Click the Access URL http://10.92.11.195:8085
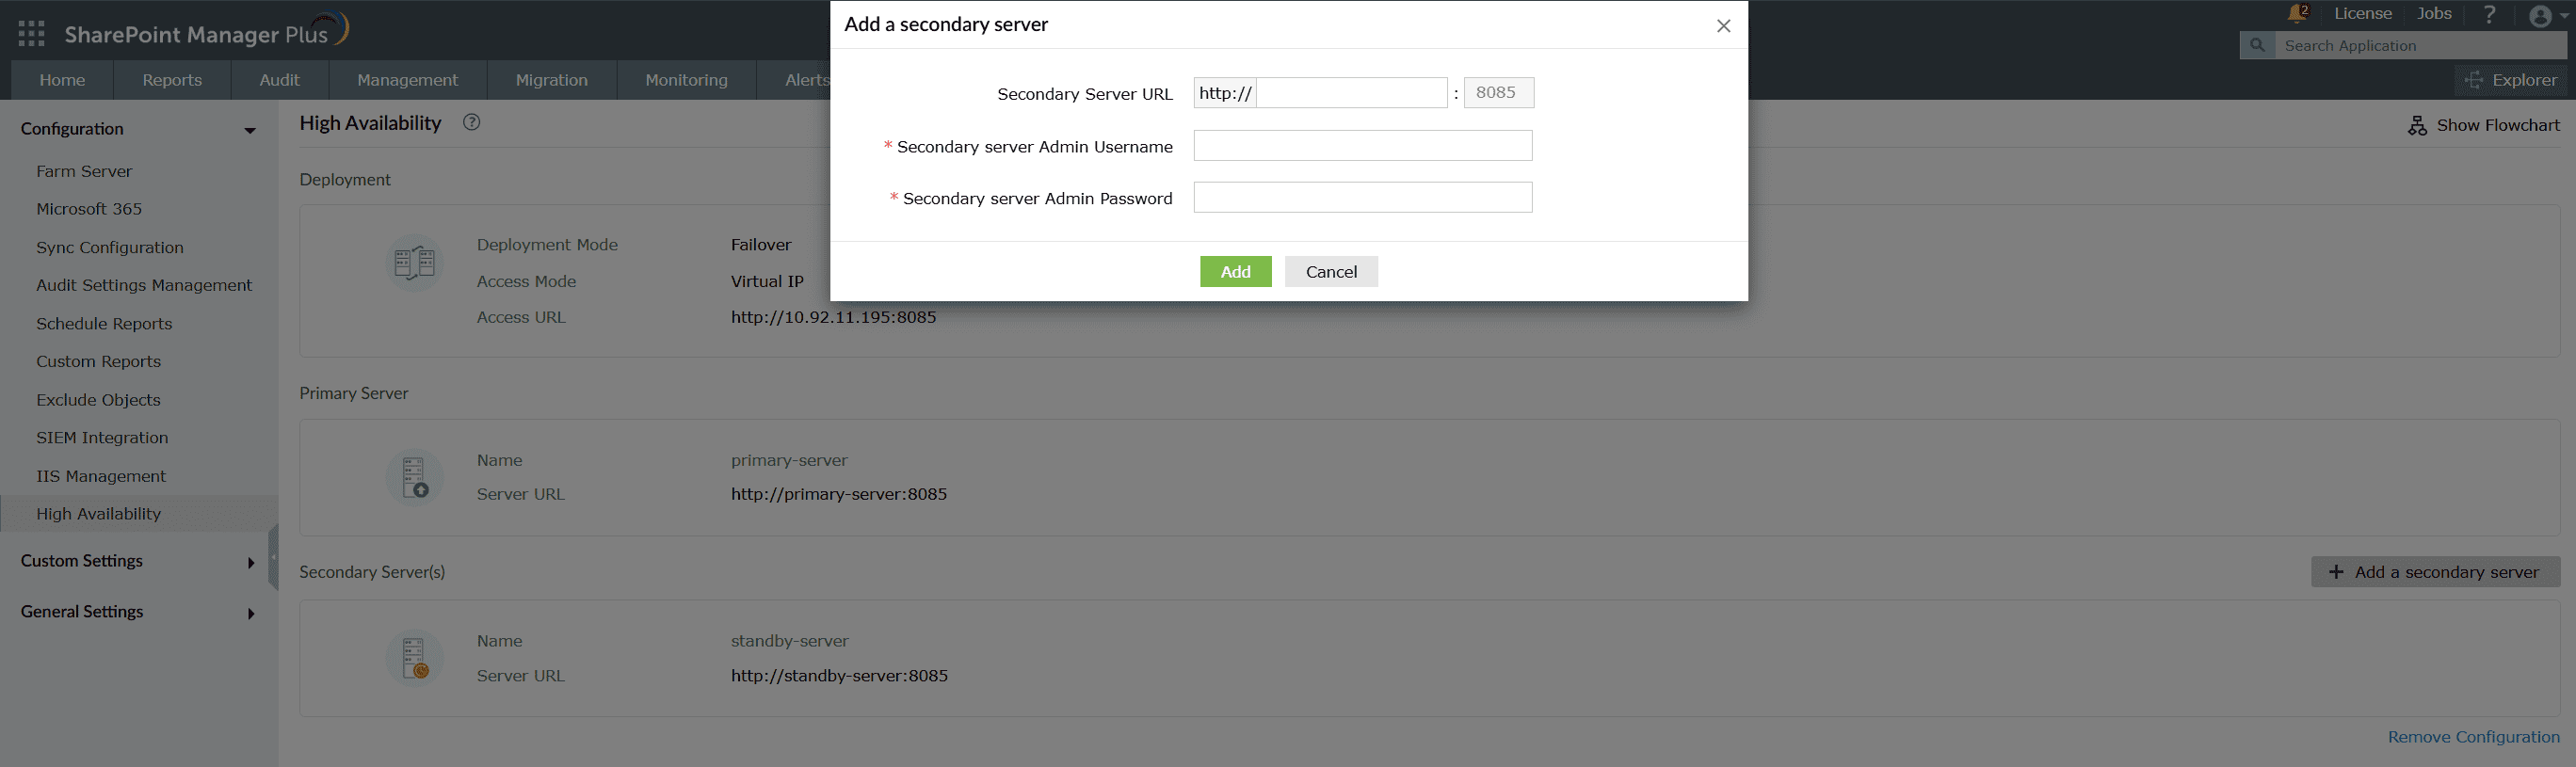 click(833, 318)
